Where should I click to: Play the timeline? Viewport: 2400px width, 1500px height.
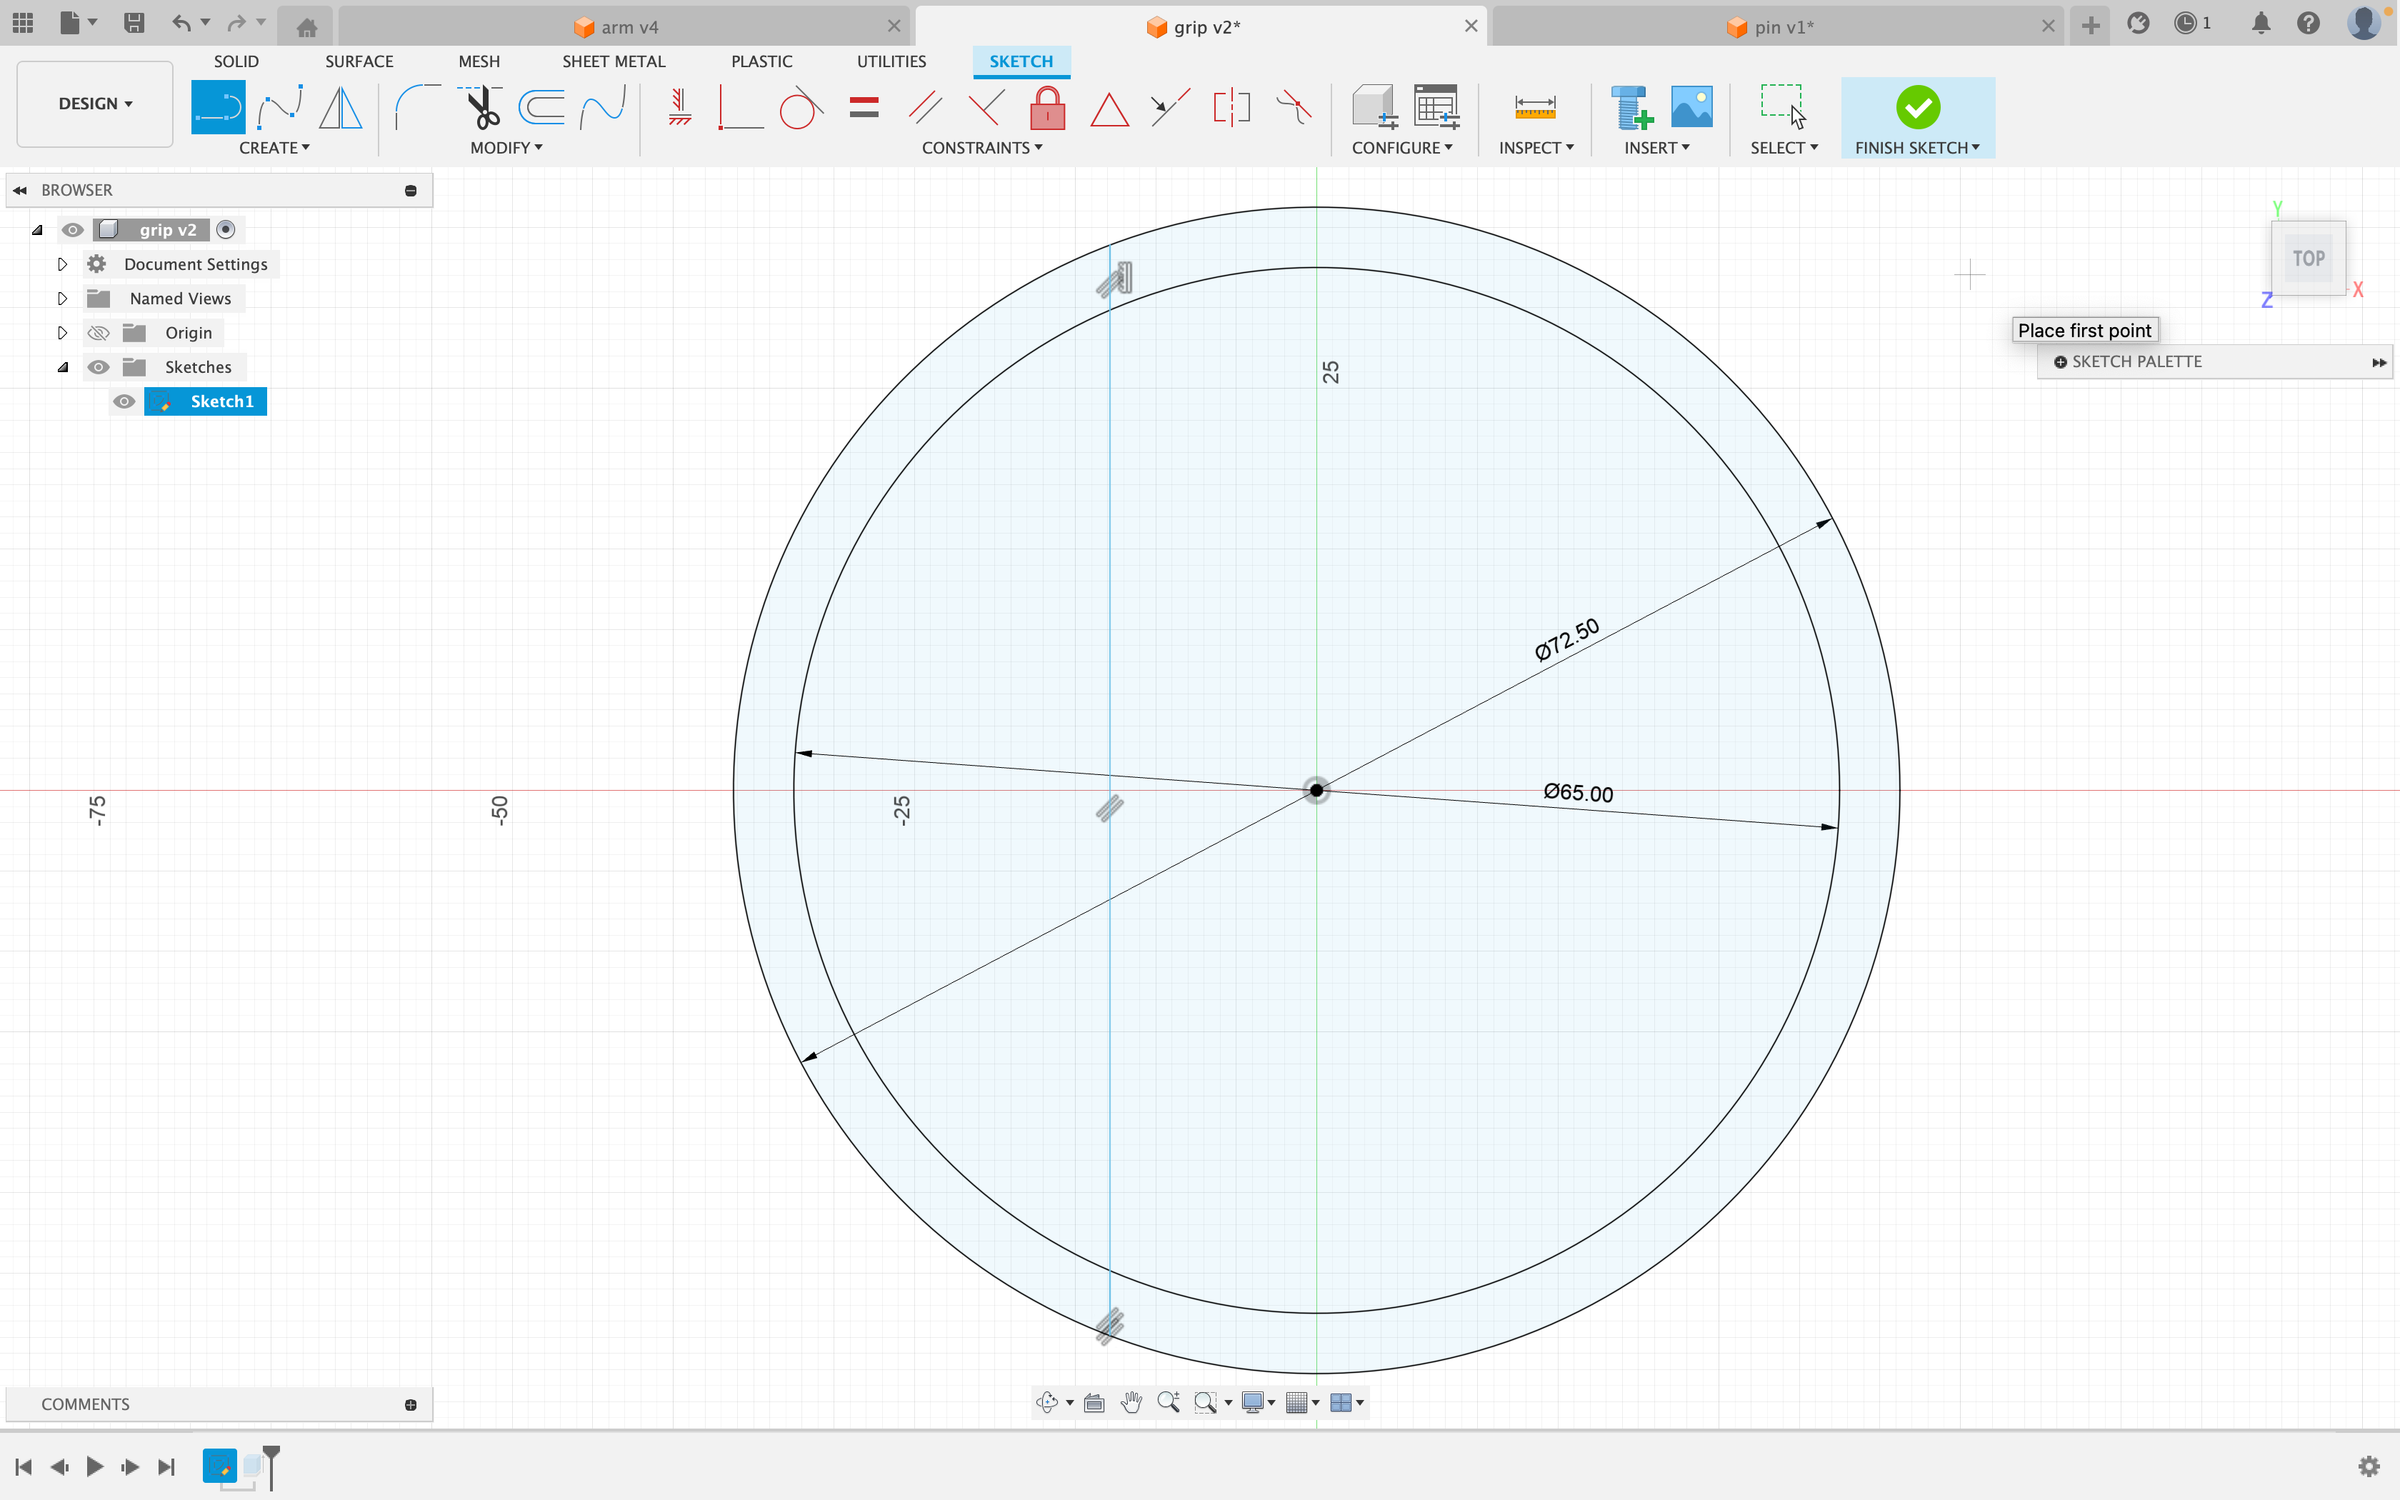pos(95,1467)
